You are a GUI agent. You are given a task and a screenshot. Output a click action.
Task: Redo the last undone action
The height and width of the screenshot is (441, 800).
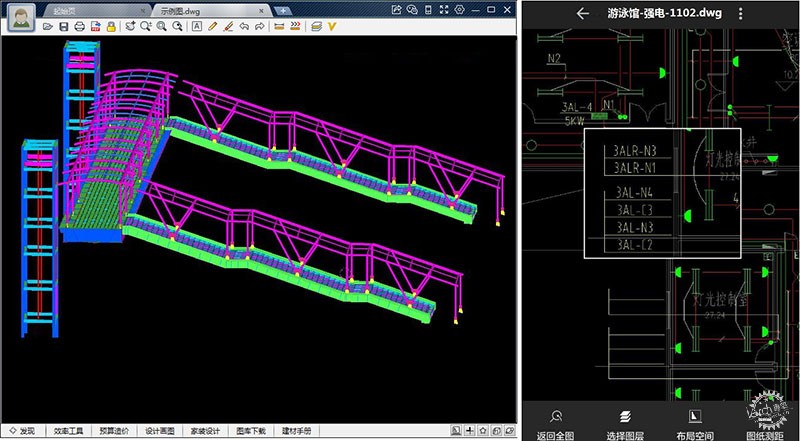(260, 27)
